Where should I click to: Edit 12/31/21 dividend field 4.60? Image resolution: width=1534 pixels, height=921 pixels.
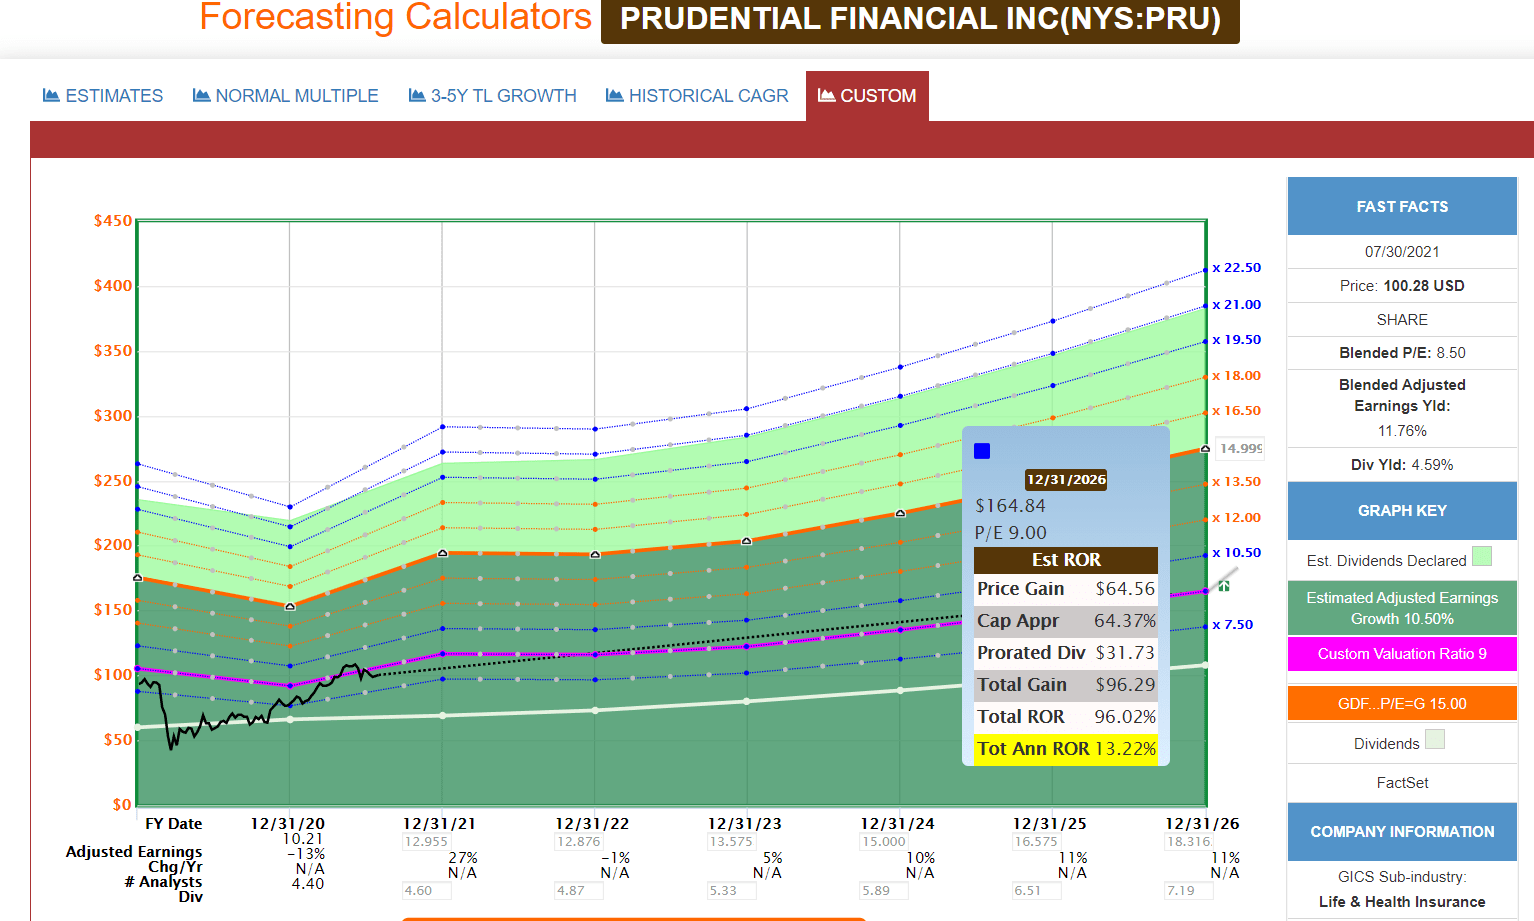click(x=427, y=891)
